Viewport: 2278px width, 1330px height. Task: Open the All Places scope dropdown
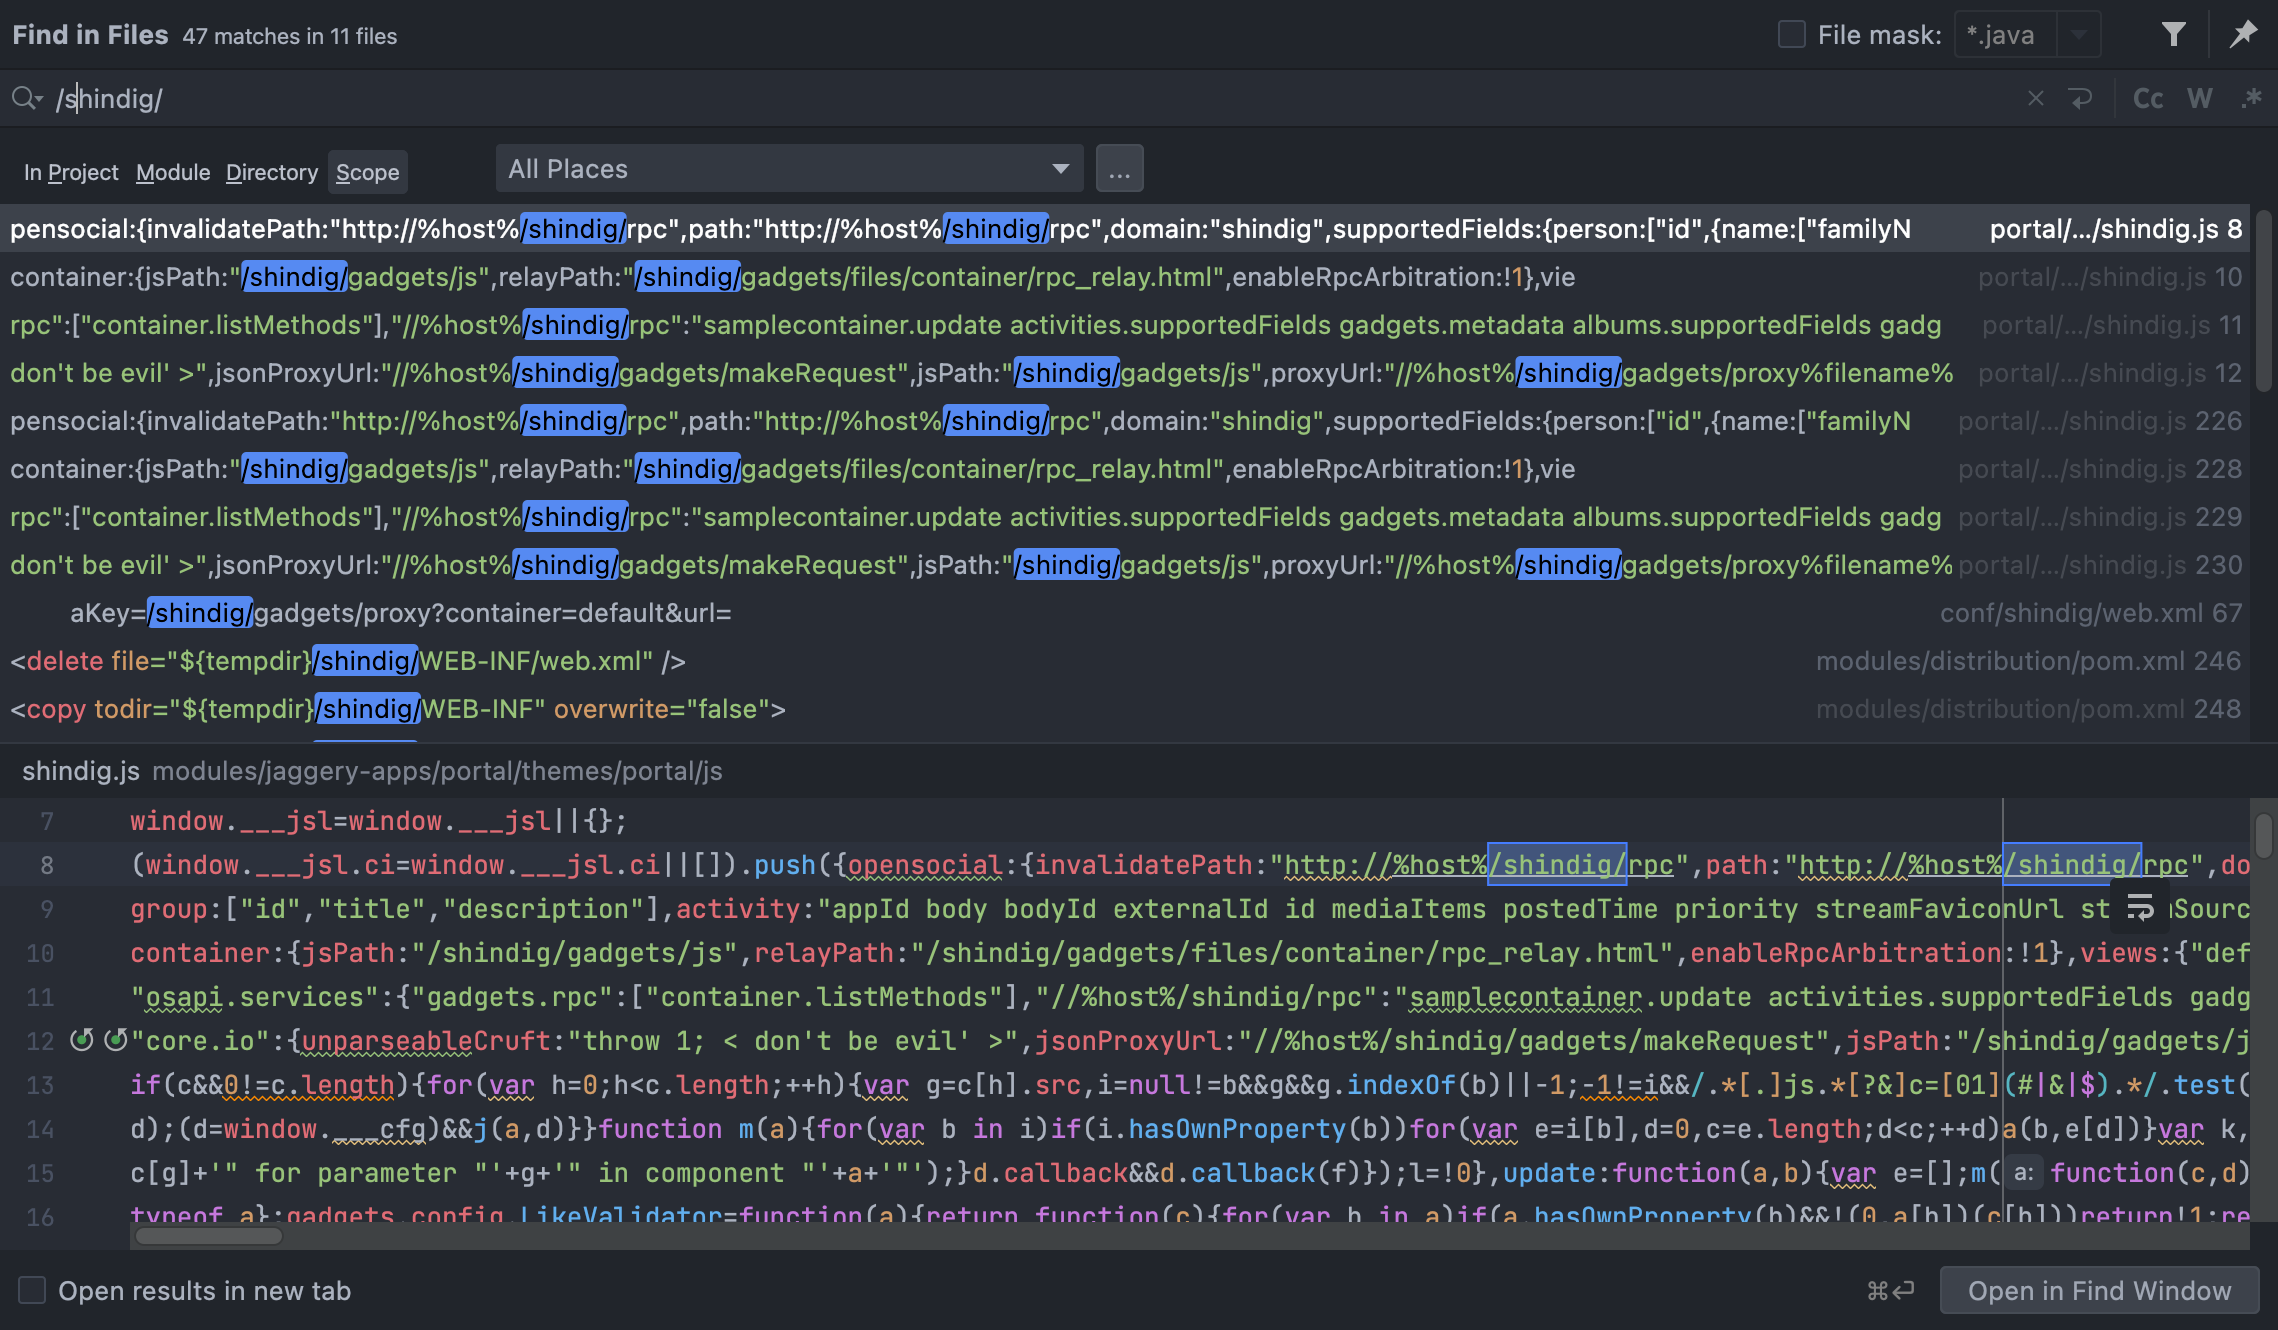click(x=788, y=168)
